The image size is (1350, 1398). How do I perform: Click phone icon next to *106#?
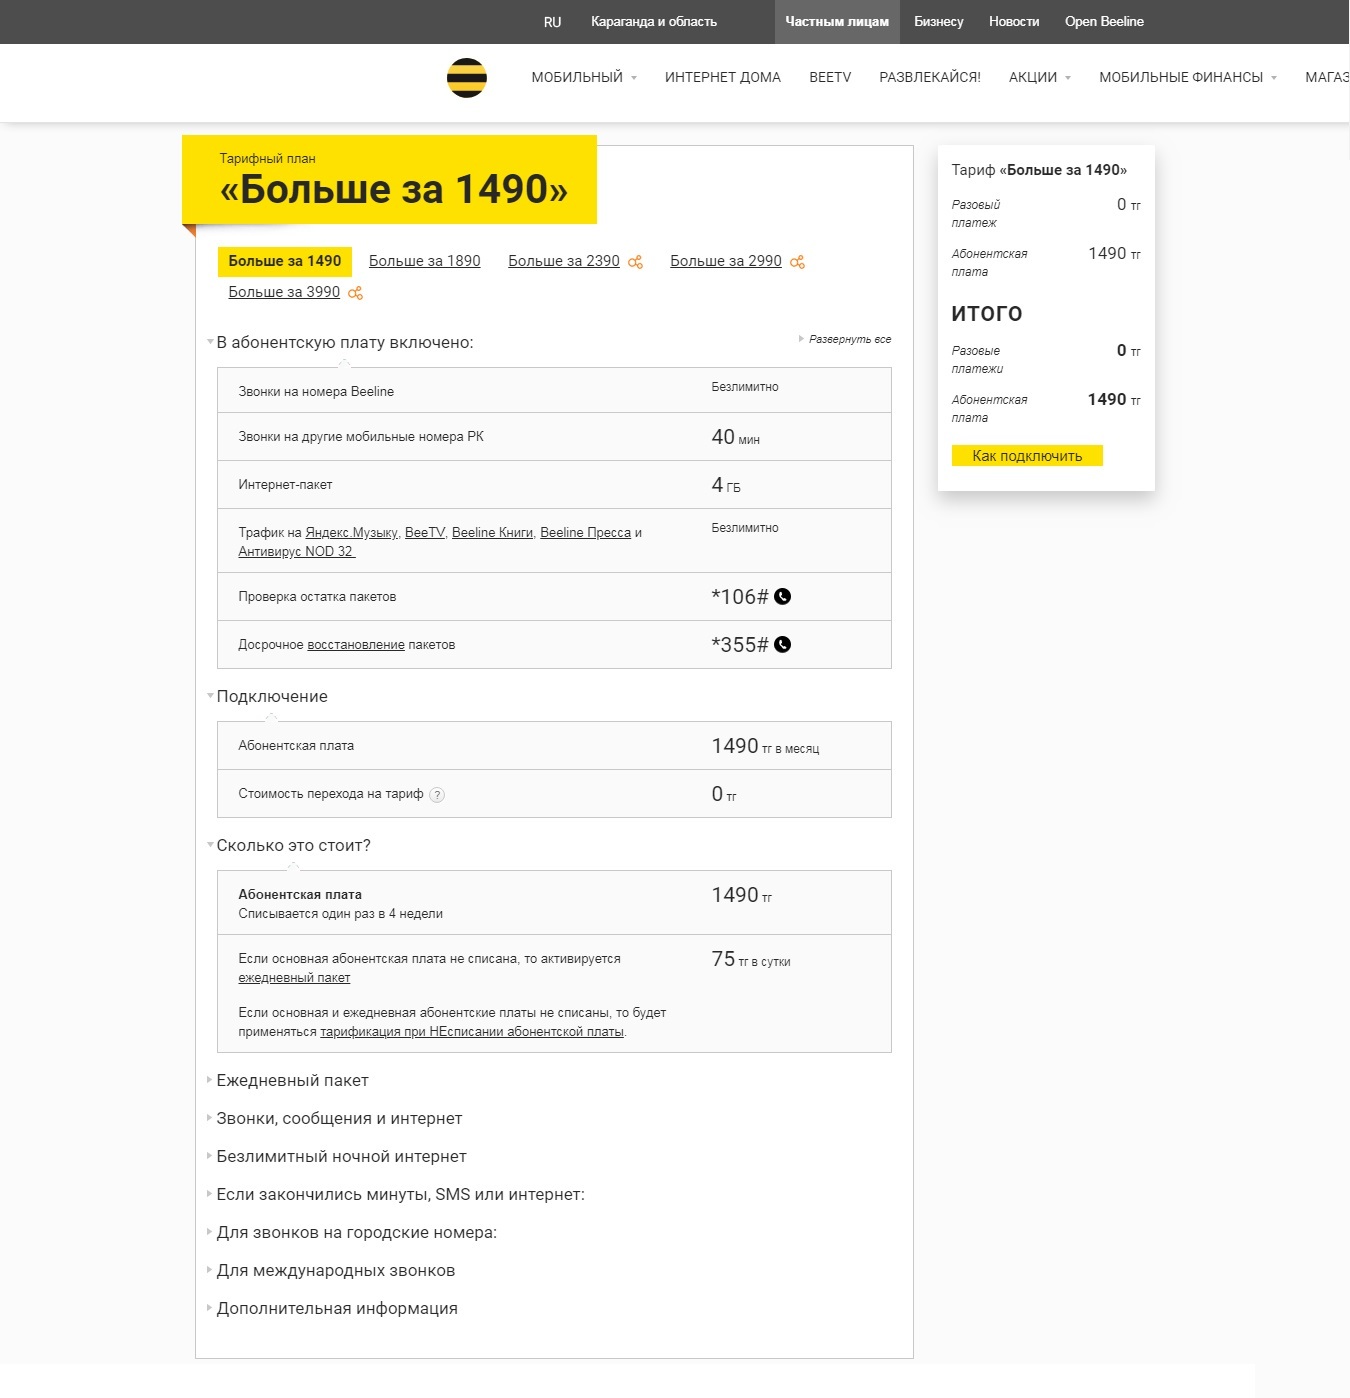783,596
